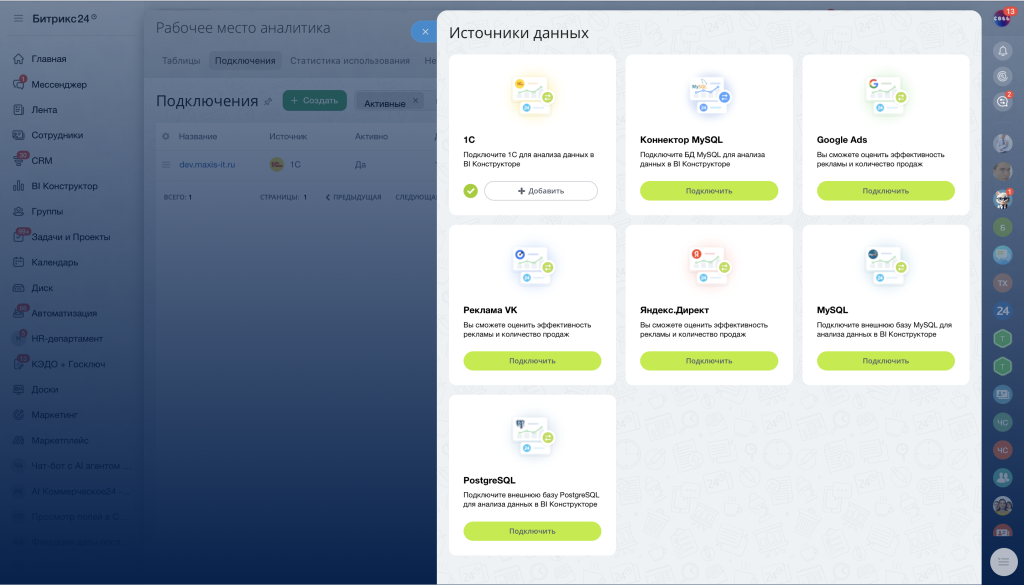Click Подключить for Google Ads
Image resolution: width=1024 pixels, height=585 pixels.
point(886,191)
